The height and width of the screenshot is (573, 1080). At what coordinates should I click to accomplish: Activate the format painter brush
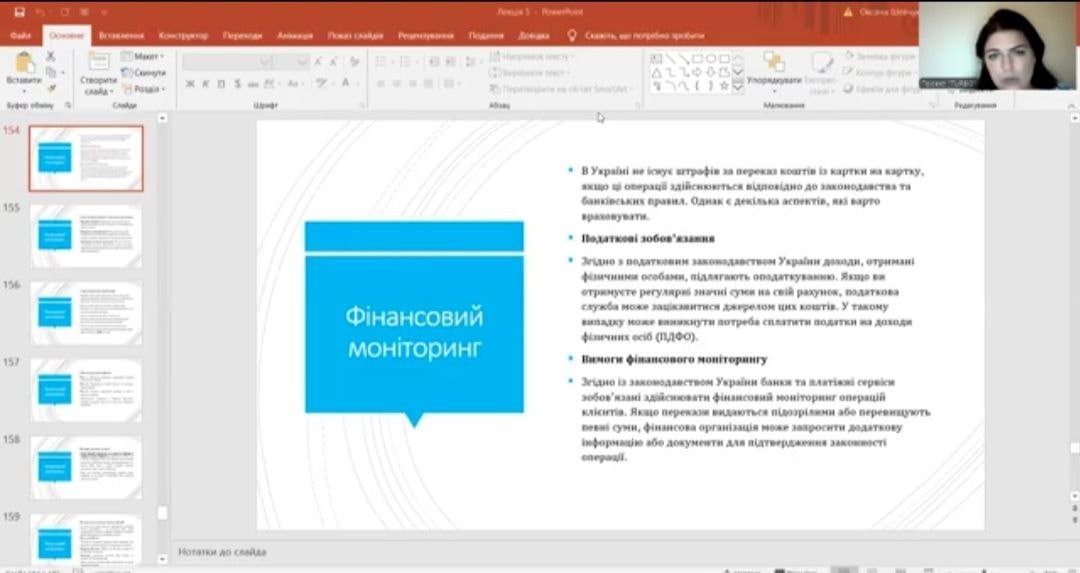coord(51,88)
